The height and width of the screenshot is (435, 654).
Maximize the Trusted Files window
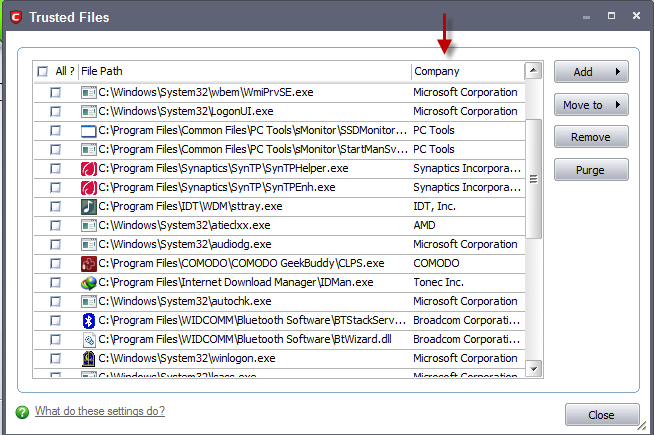611,16
